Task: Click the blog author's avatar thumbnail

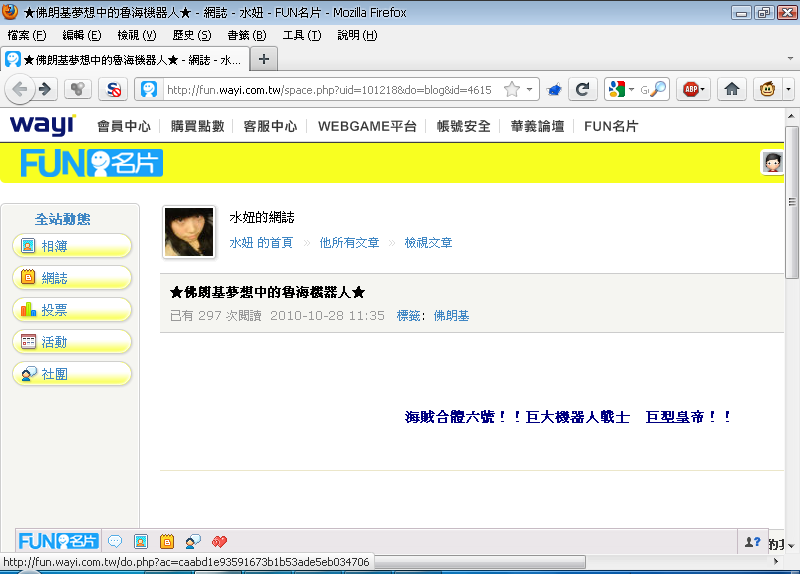Action: [x=188, y=232]
